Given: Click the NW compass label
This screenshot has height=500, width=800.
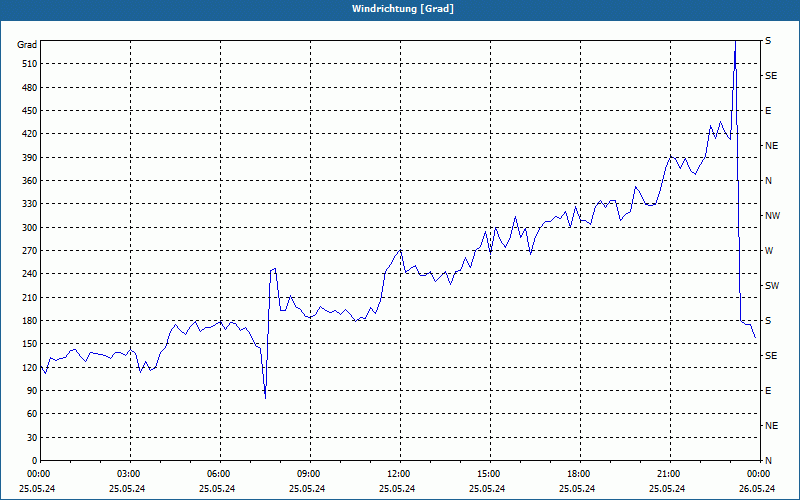Looking at the screenshot, I should [772, 216].
